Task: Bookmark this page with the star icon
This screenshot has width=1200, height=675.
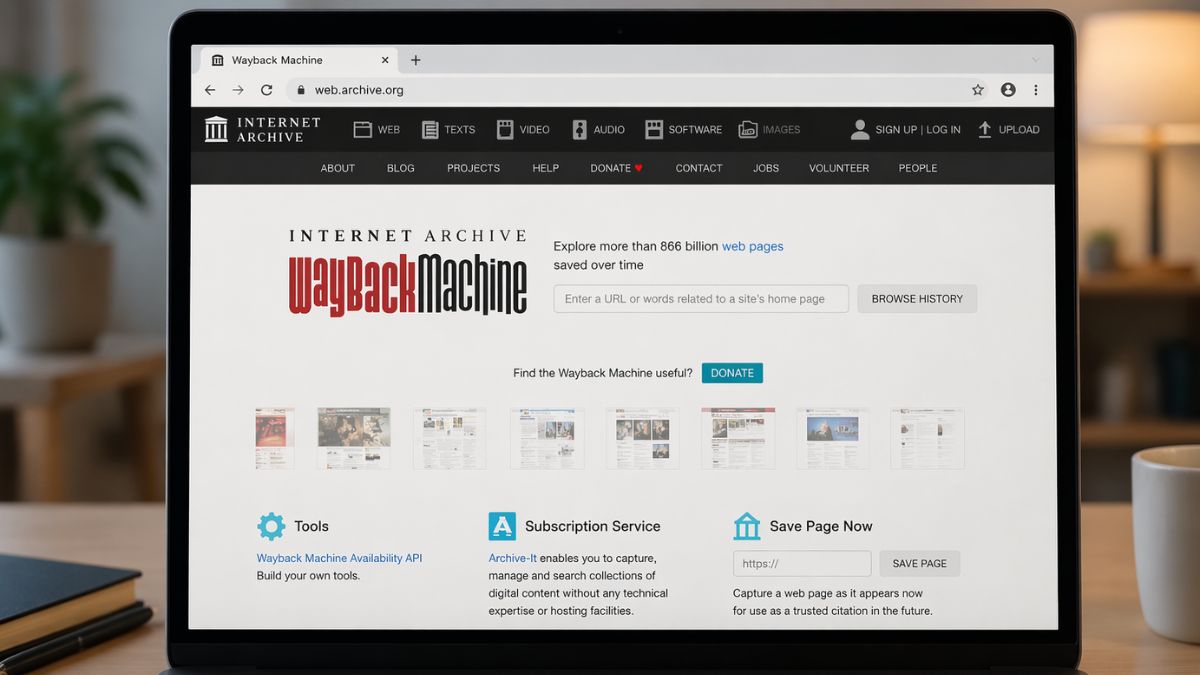Action: pos(978,90)
